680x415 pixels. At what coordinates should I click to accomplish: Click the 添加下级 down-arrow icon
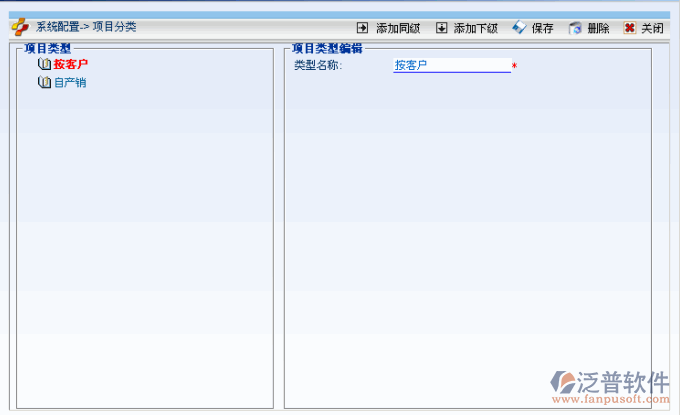point(441,28)
